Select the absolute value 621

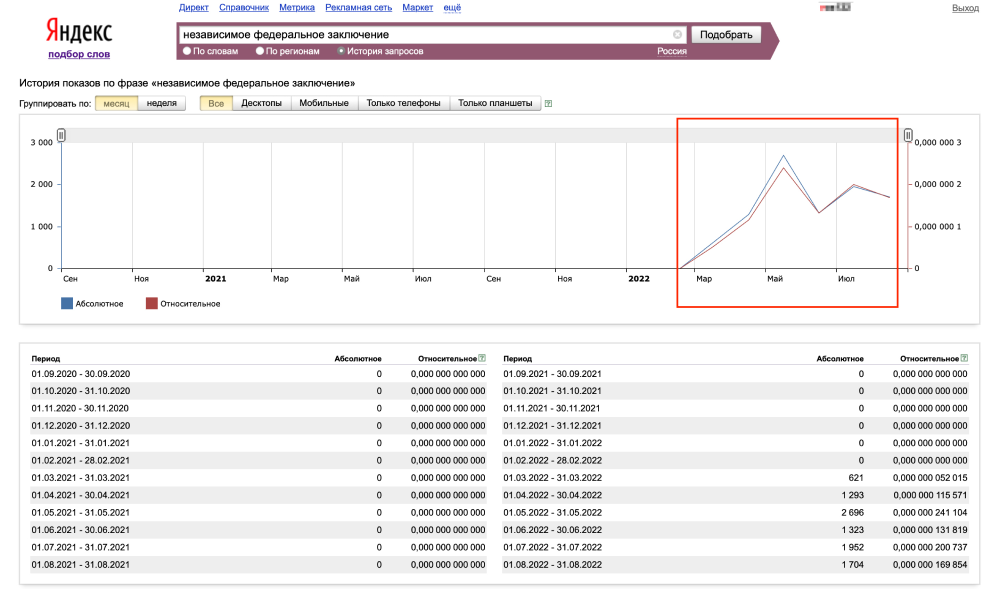point(856,478)
